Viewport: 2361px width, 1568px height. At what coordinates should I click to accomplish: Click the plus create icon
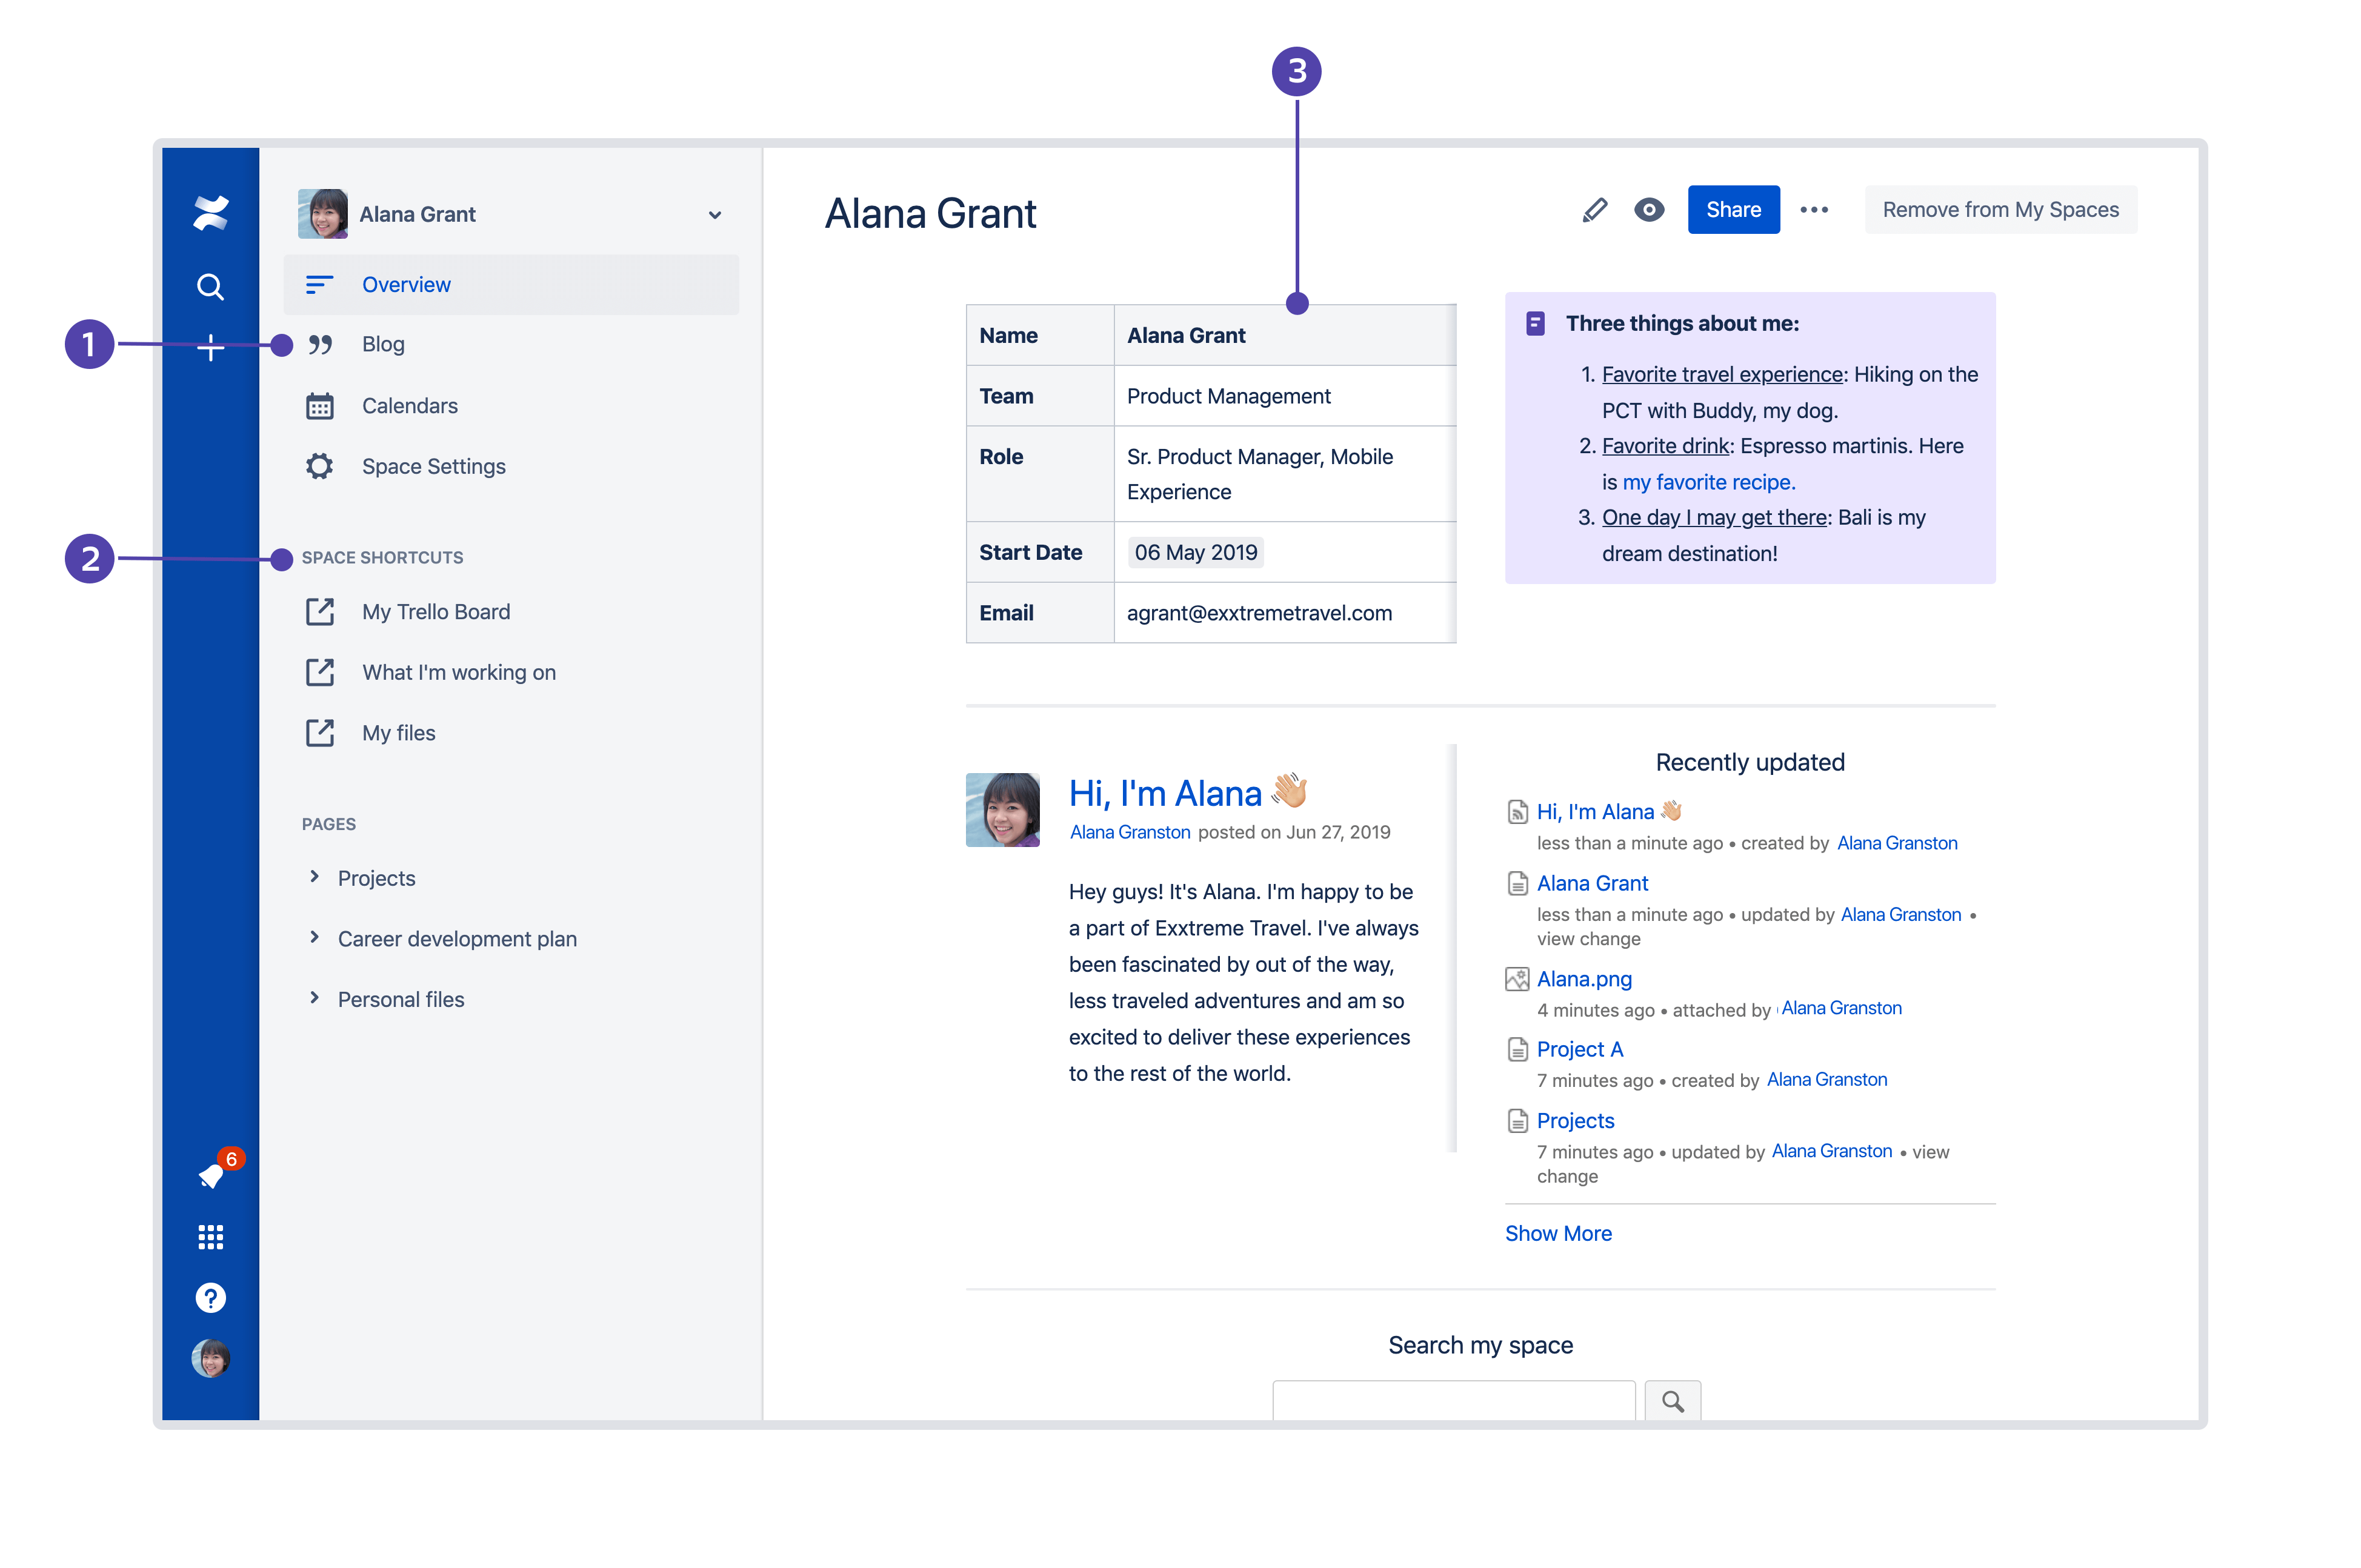[x=210, y=348]
